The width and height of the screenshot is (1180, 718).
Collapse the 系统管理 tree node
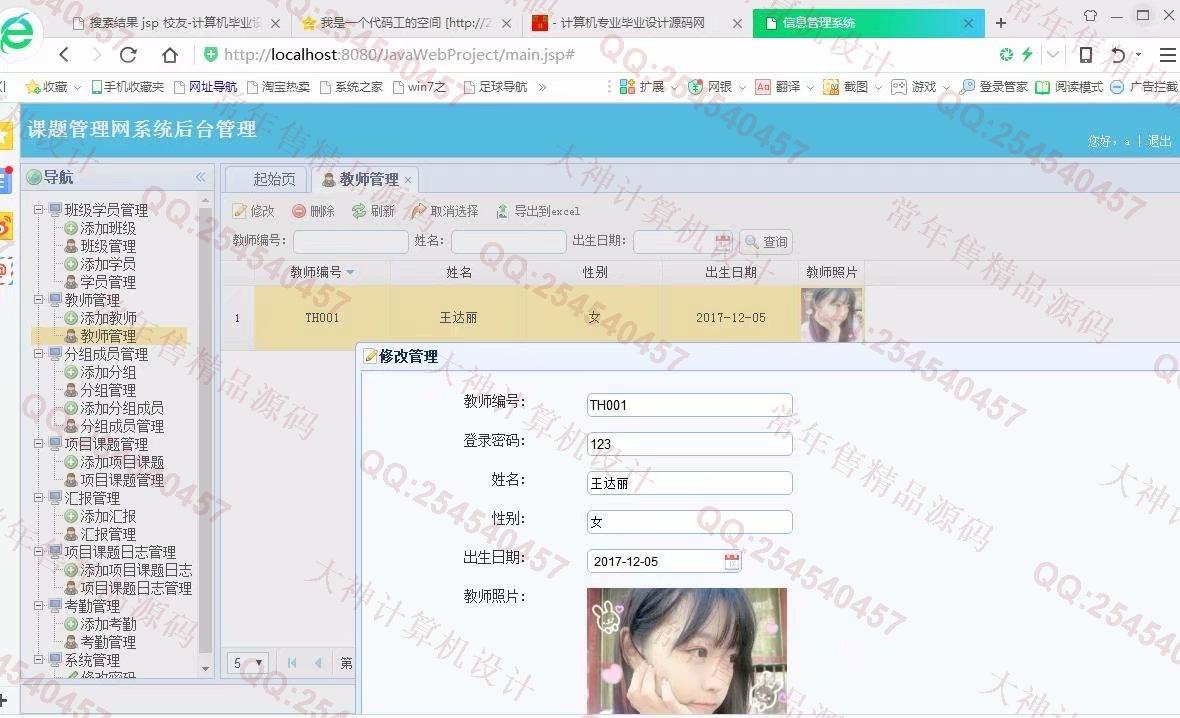tap(38, 660)
